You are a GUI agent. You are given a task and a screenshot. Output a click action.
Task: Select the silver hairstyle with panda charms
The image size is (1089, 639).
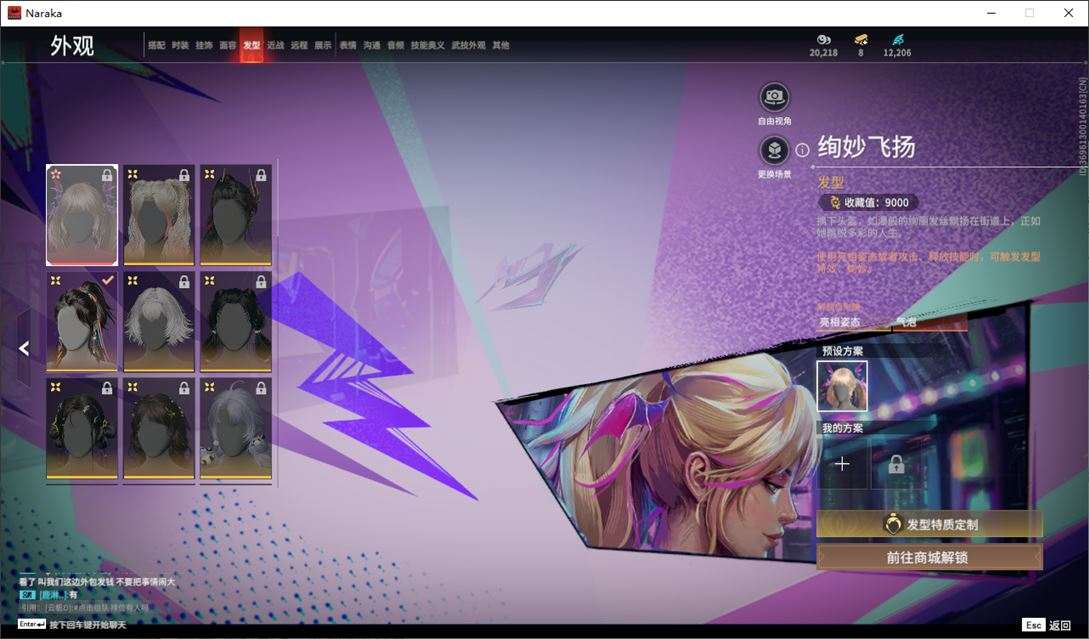[236, 429]
